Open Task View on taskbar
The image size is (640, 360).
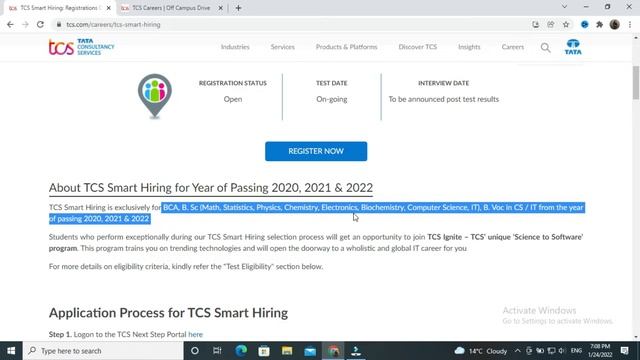point(217,351)
